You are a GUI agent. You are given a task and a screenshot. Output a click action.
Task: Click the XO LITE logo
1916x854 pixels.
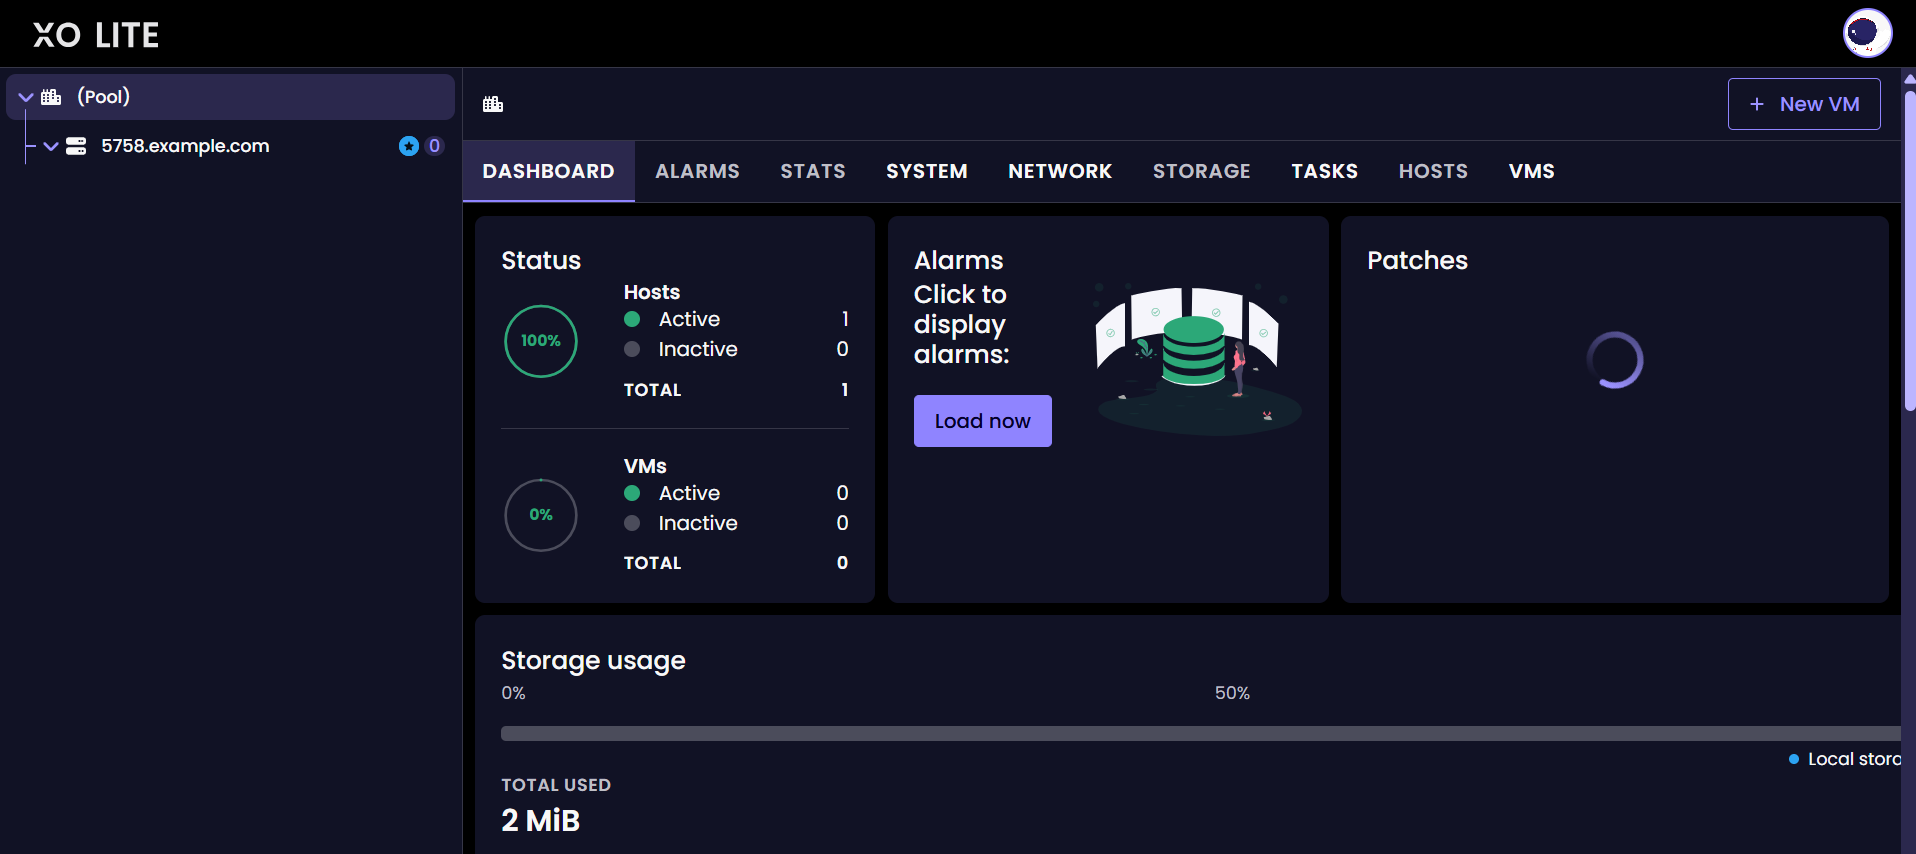pyautogui.click(x=96, y=35)
